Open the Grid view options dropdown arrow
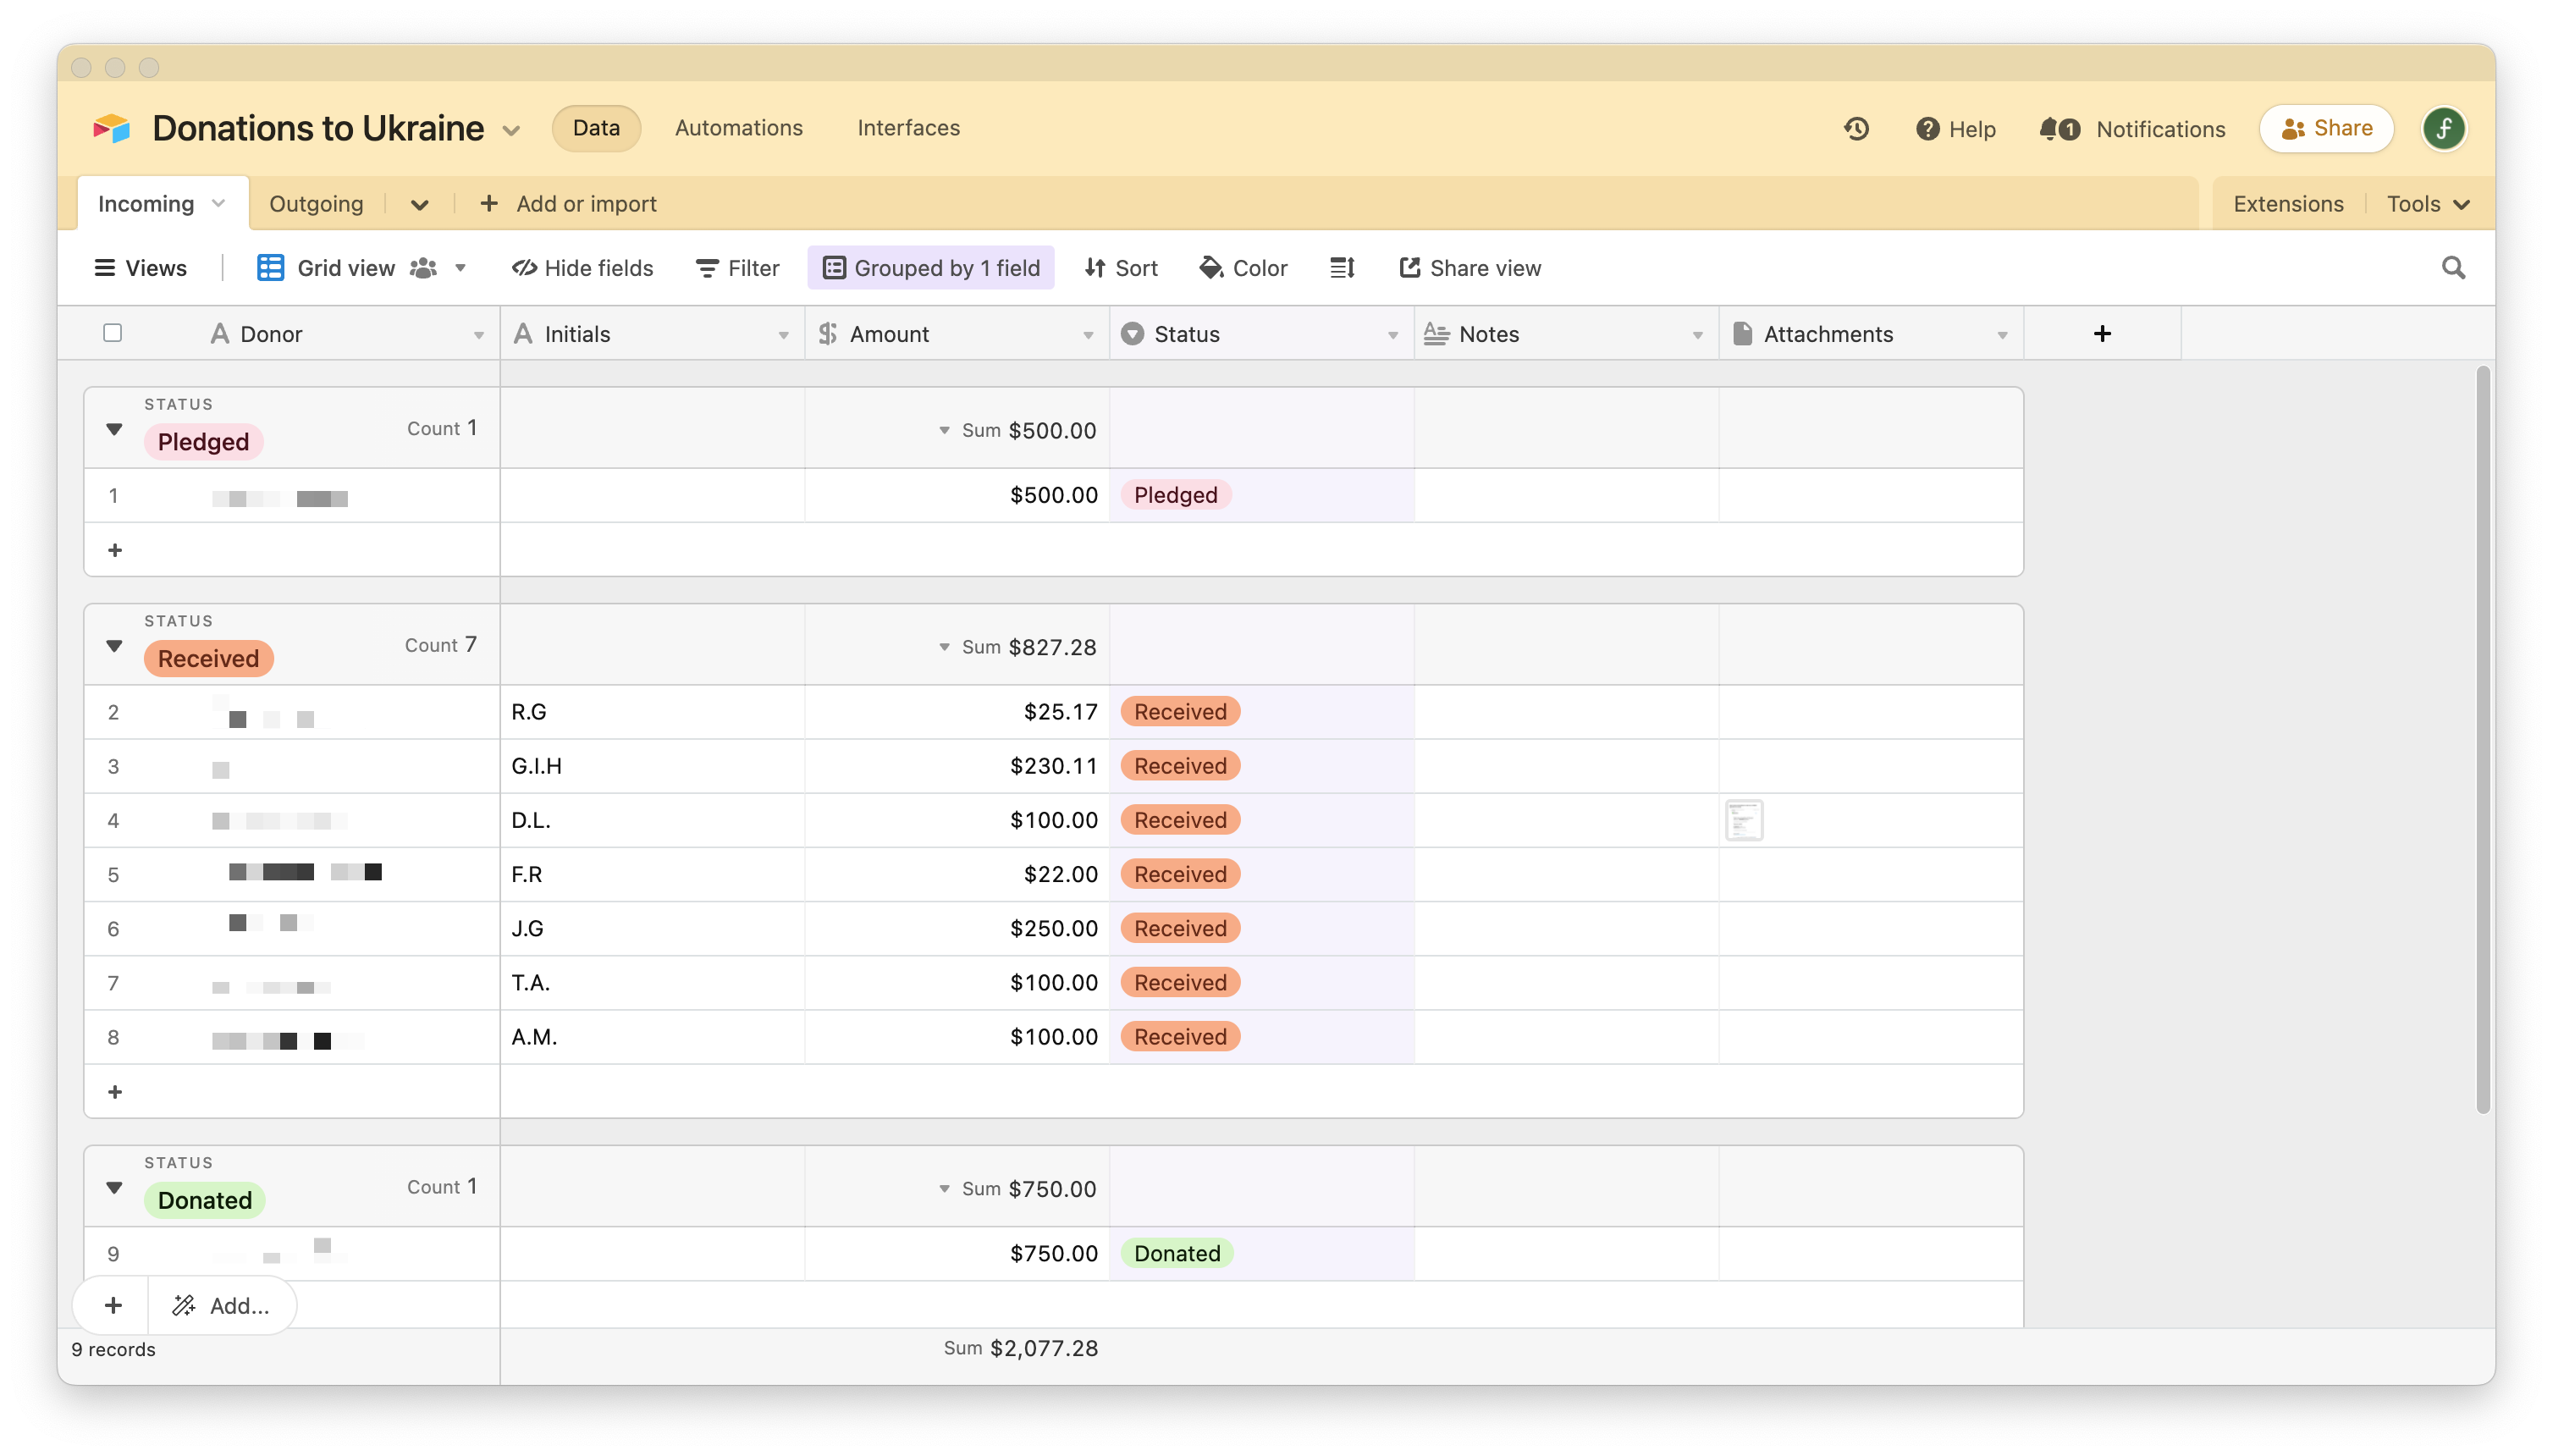 461,268
